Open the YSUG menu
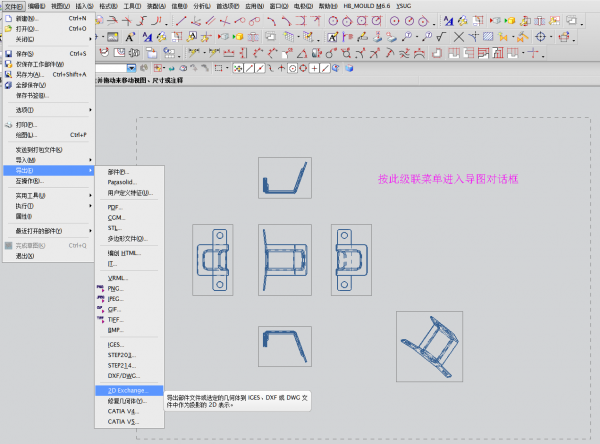 click(403, 6)
